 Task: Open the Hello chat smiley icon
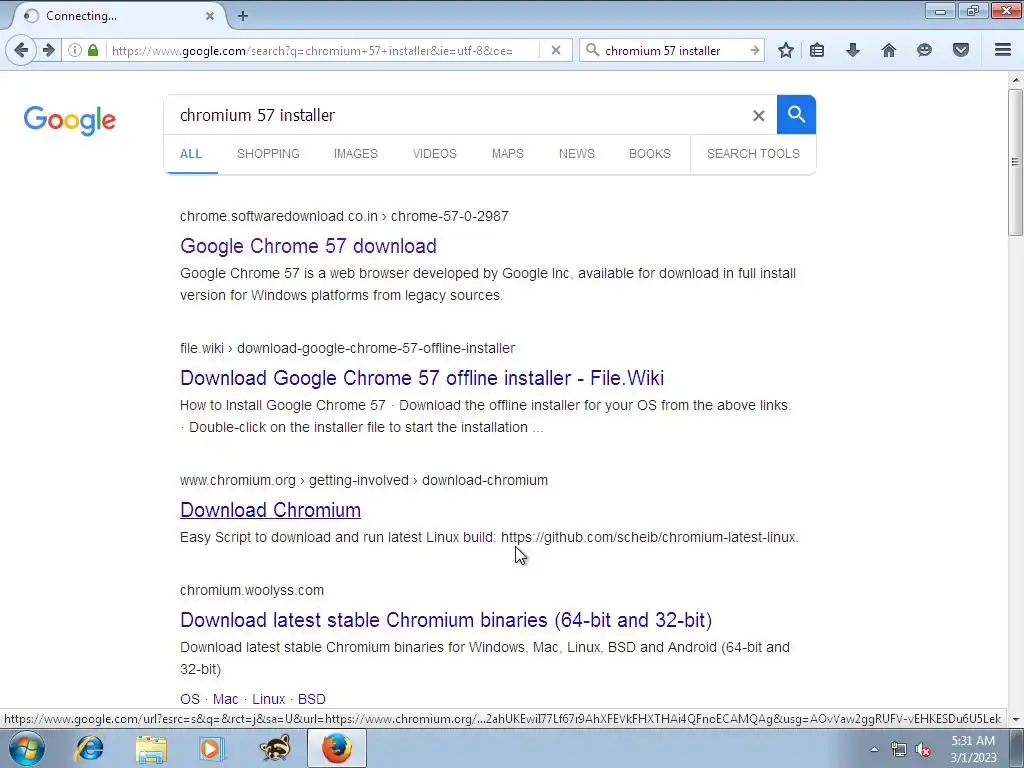924,50
